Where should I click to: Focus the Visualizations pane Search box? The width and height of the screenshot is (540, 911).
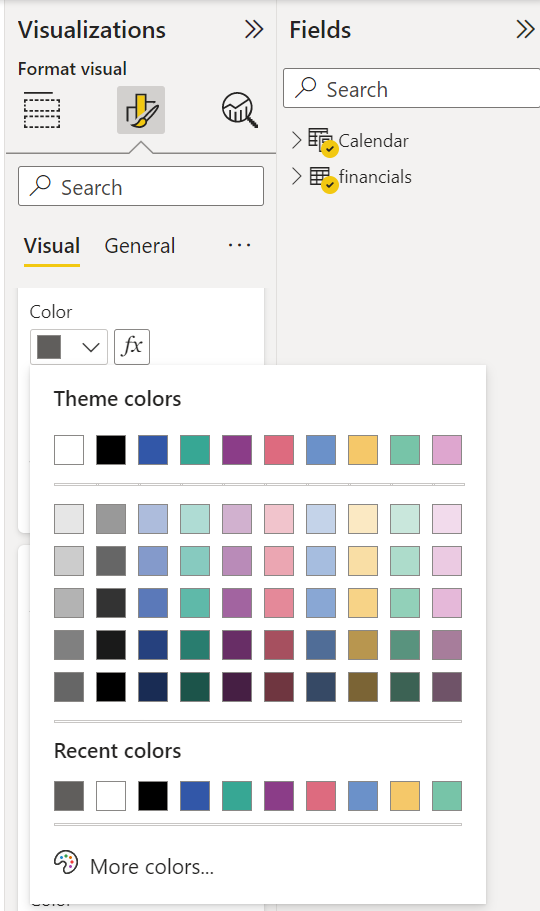[x=141, y=186]
